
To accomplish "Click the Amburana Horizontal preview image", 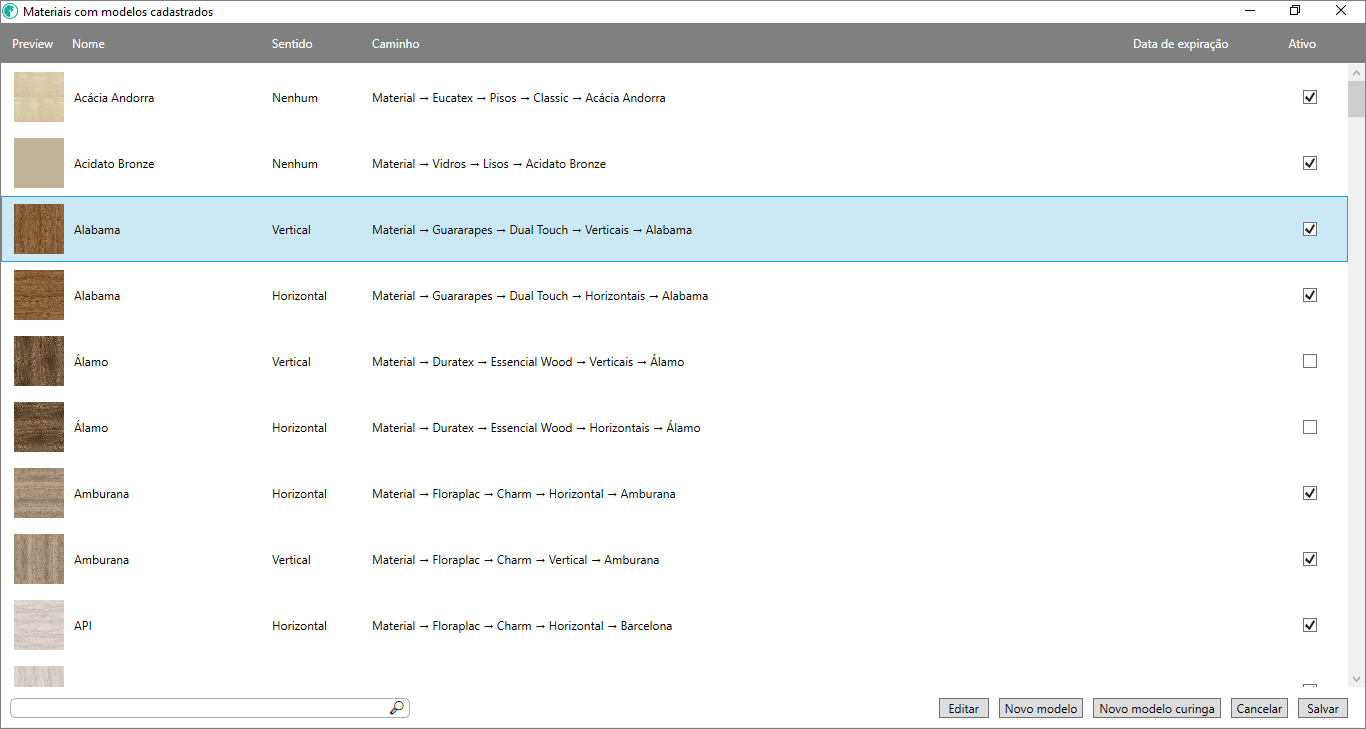I will (x=39, y=494).
